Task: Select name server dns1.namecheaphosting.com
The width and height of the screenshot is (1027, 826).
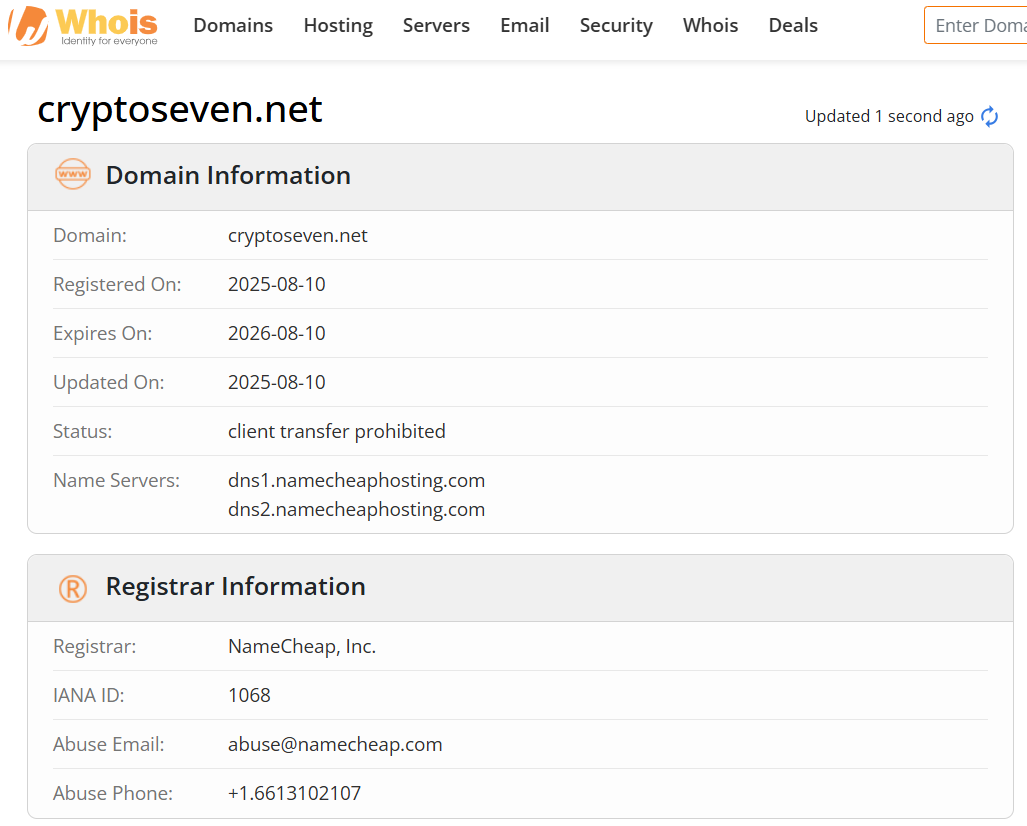Action: 356,481
